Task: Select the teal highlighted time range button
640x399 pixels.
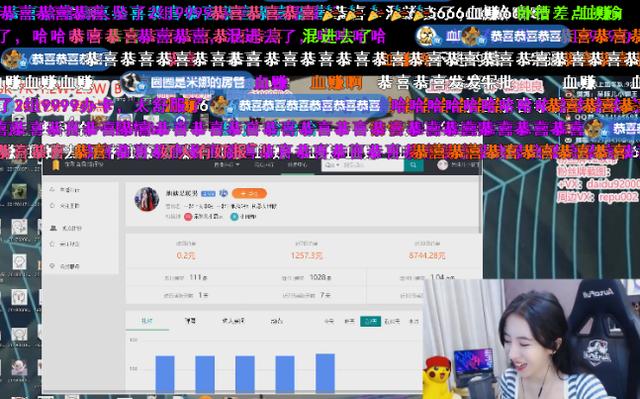Action: [x=370, y=321]
